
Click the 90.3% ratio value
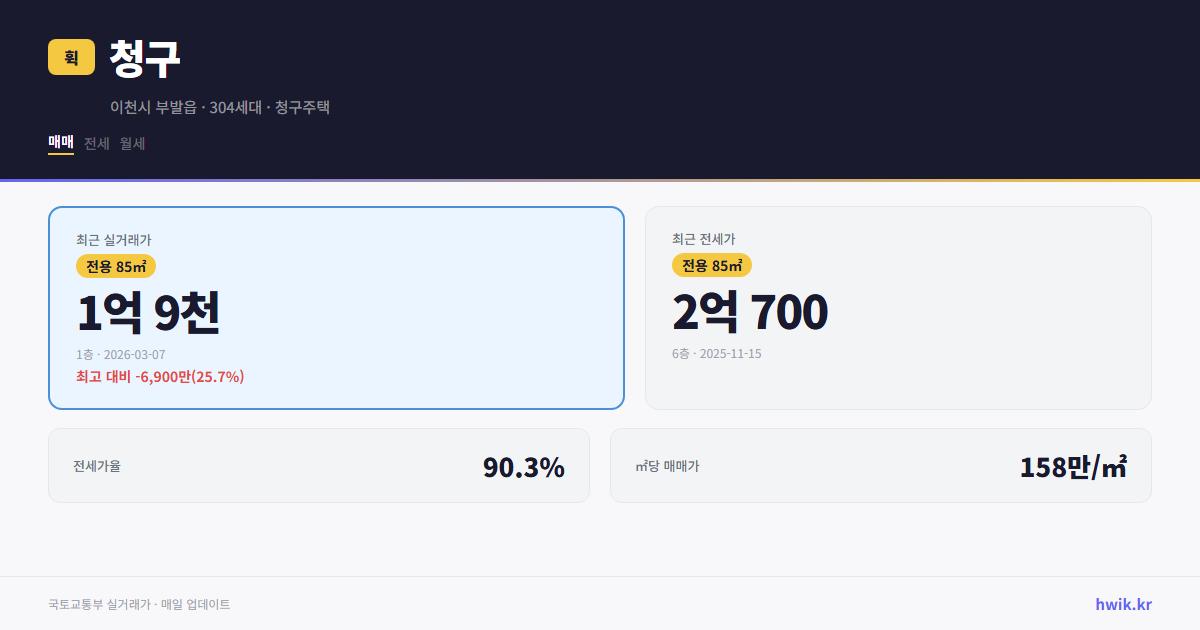coord(523,466)
